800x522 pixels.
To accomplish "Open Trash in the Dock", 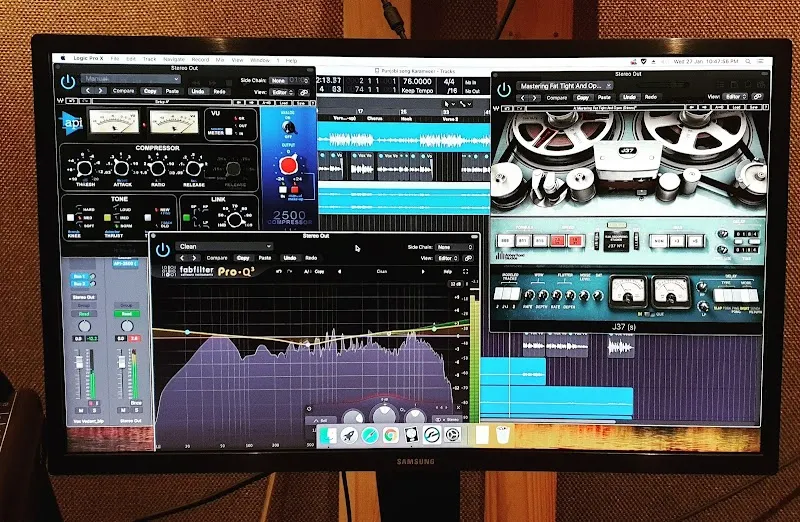I will coord(503,435).
